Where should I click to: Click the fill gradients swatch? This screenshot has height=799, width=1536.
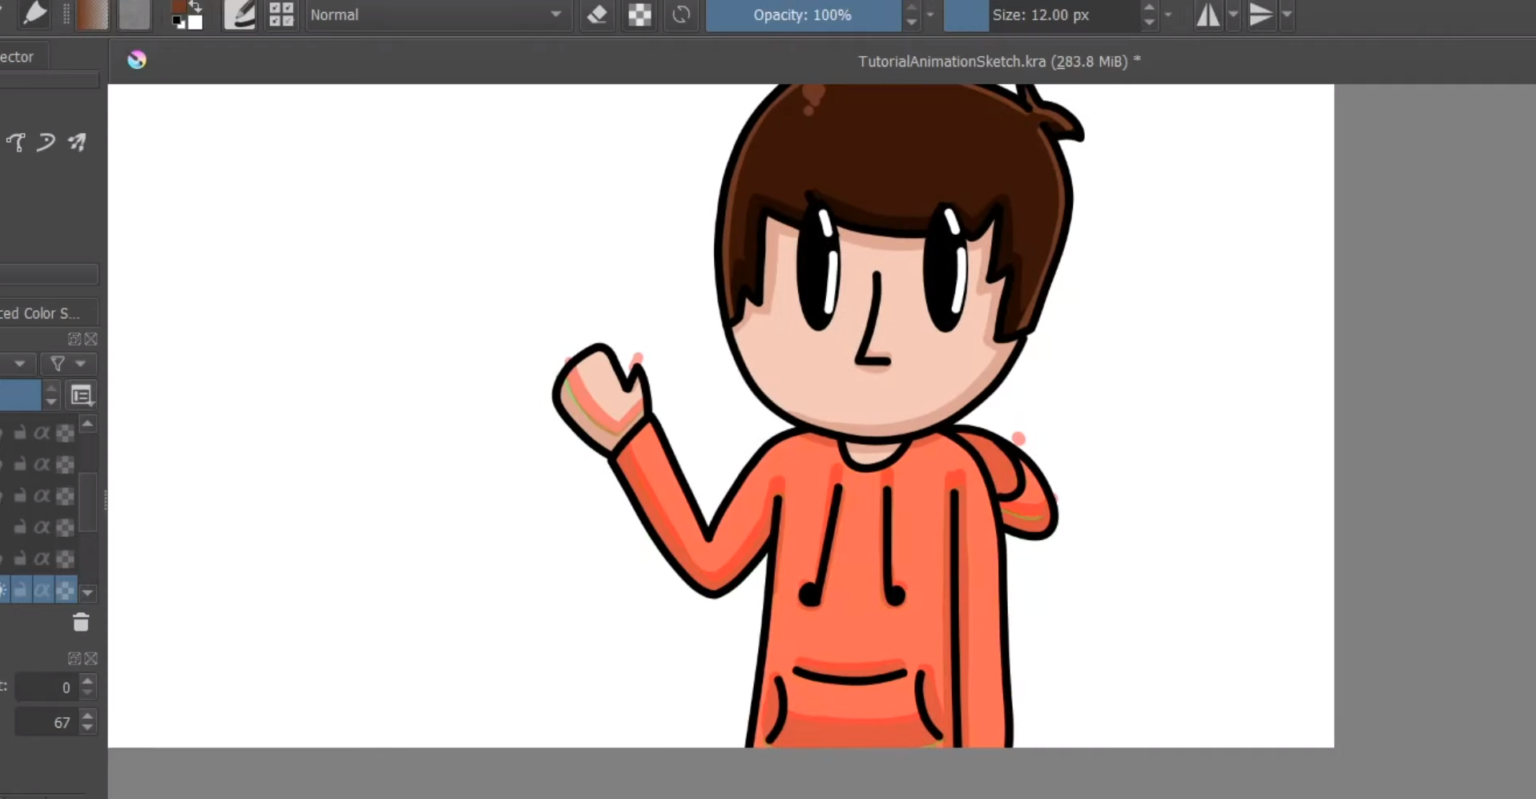(x=92, y=14)
